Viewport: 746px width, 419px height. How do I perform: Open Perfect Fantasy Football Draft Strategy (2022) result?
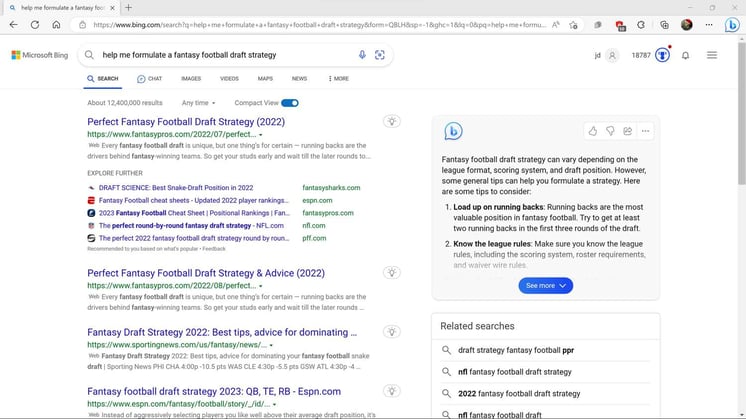click(x=186, y=122)
